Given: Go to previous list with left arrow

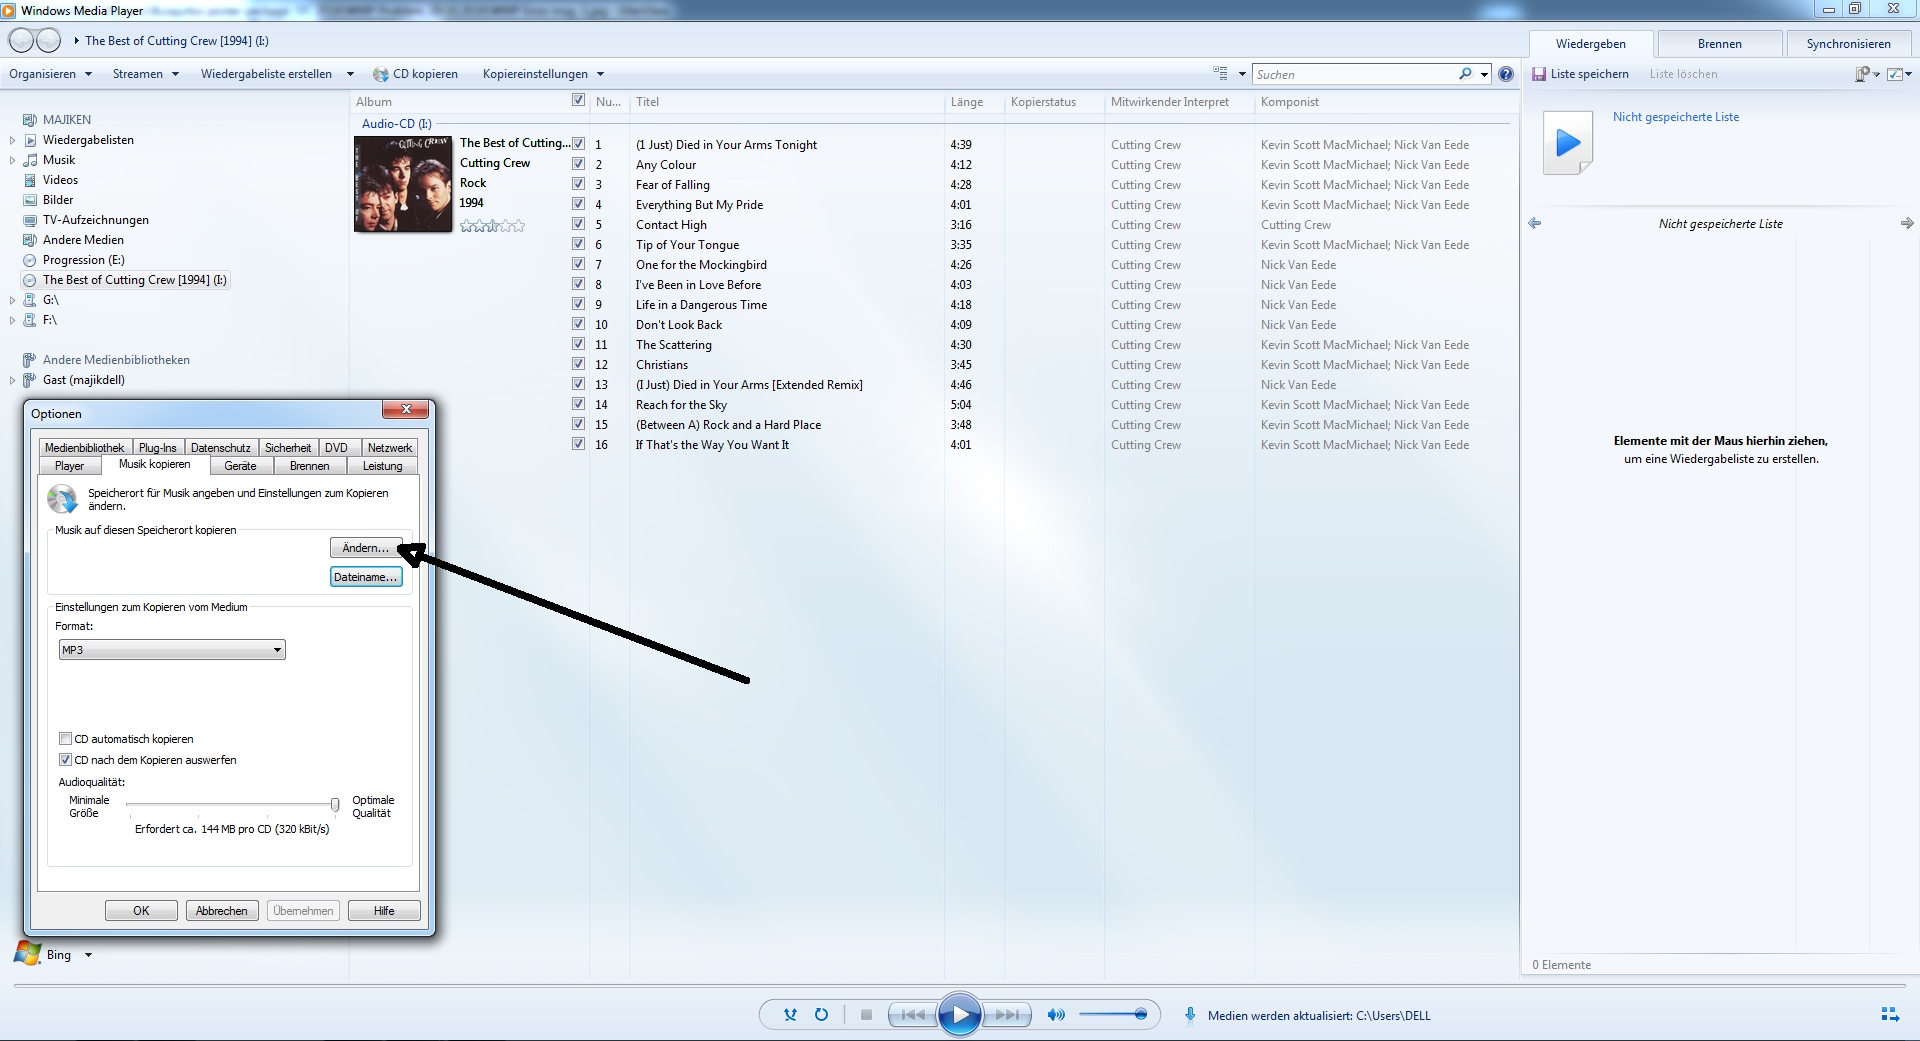Looking at the screenshot, I should (1535, 224).
